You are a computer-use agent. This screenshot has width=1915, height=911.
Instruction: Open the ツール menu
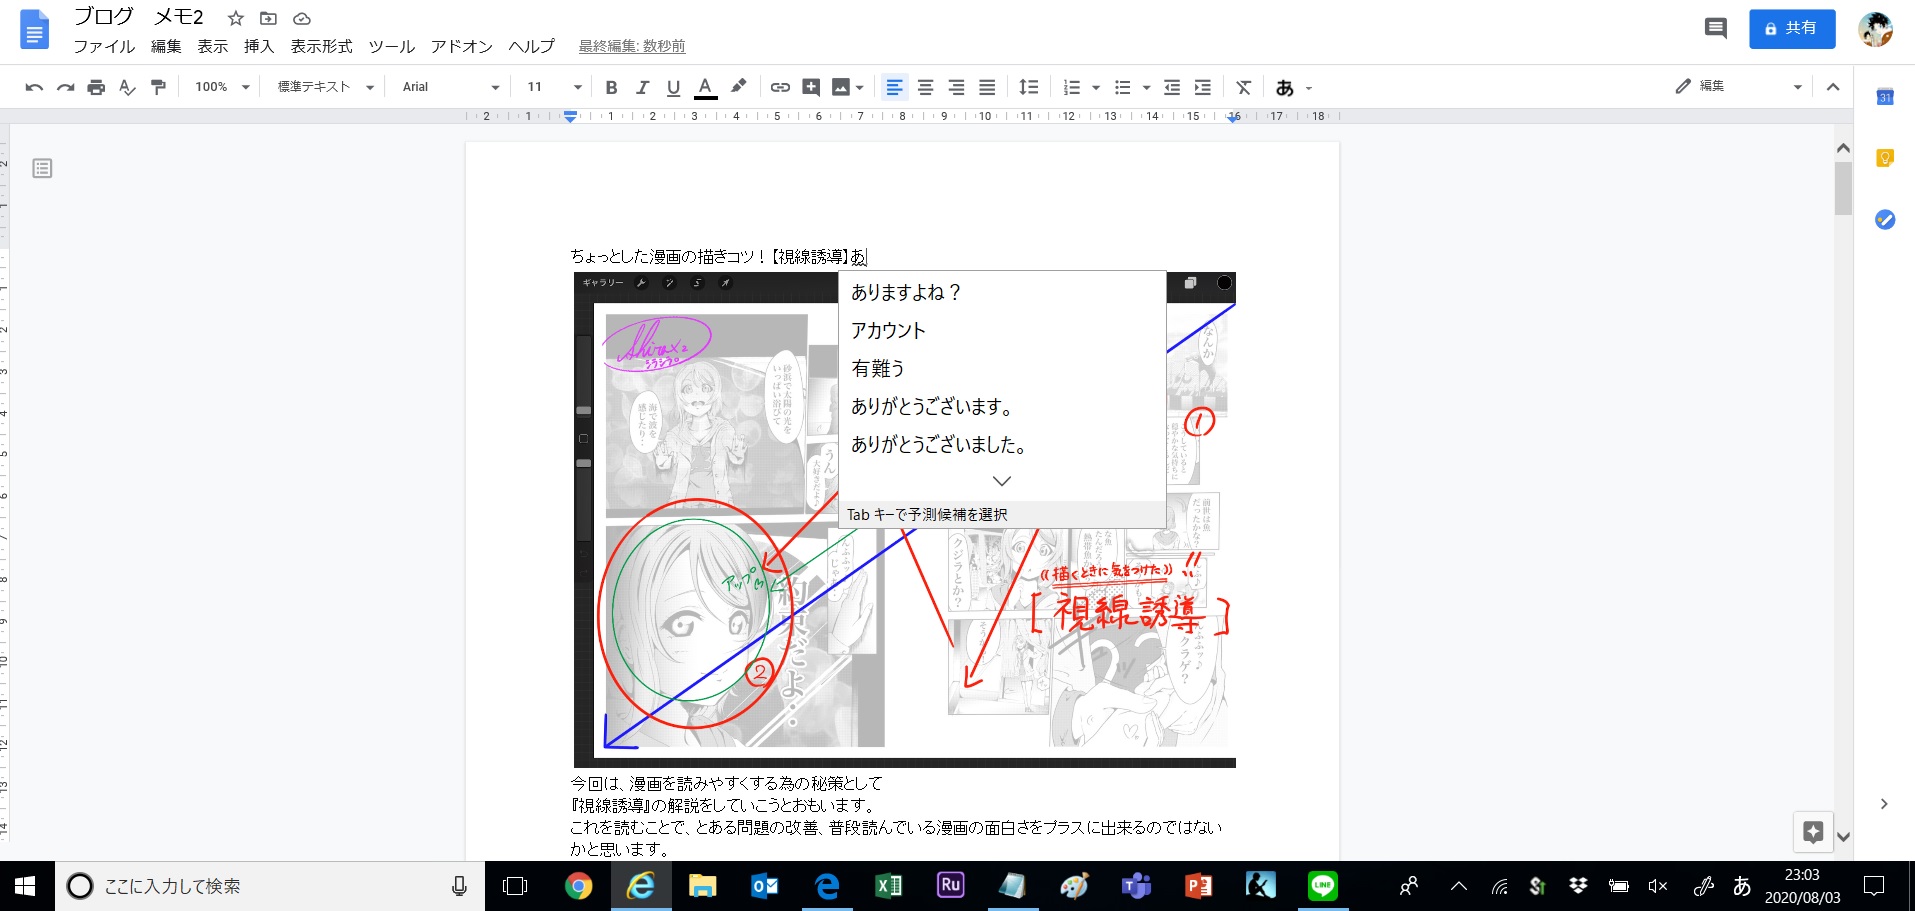point(391,46)
